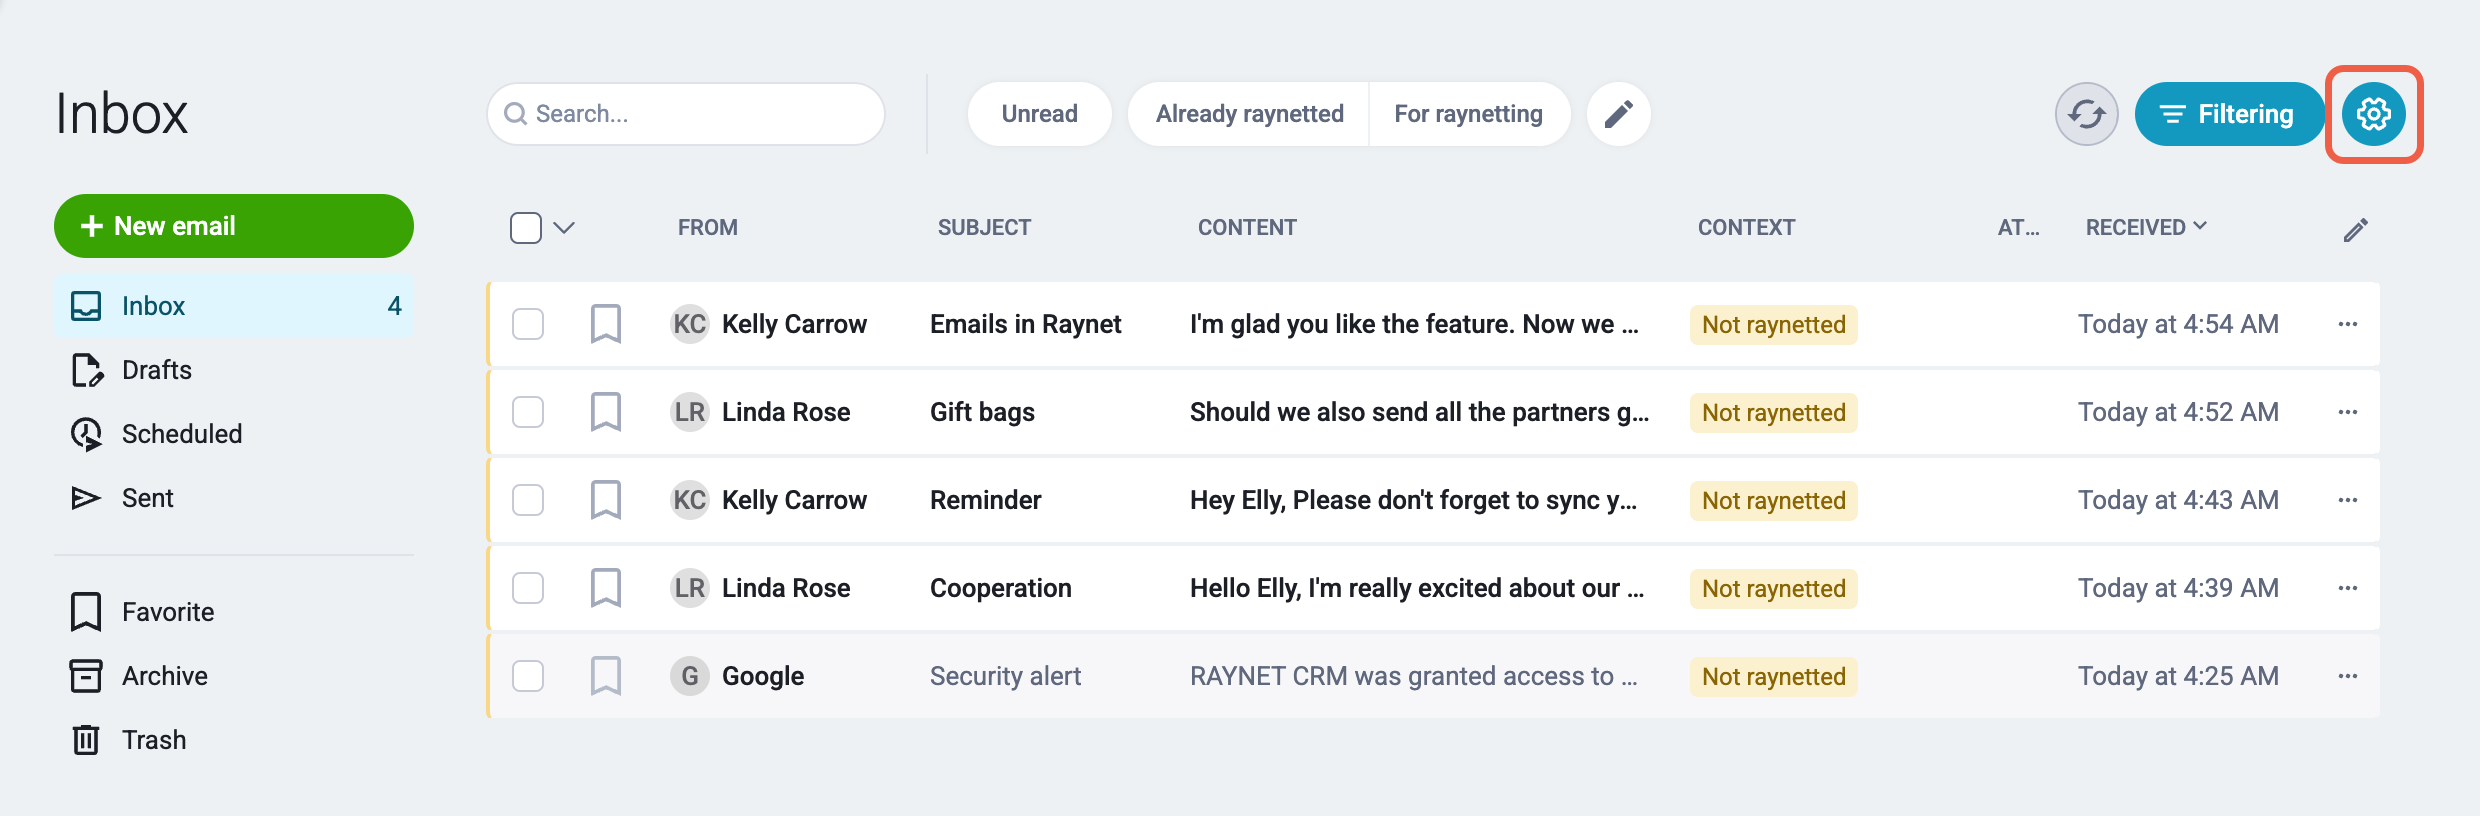Open the Archive folder
The width and height of the screenshot is (2480, 816).
[x=234, y=676]
